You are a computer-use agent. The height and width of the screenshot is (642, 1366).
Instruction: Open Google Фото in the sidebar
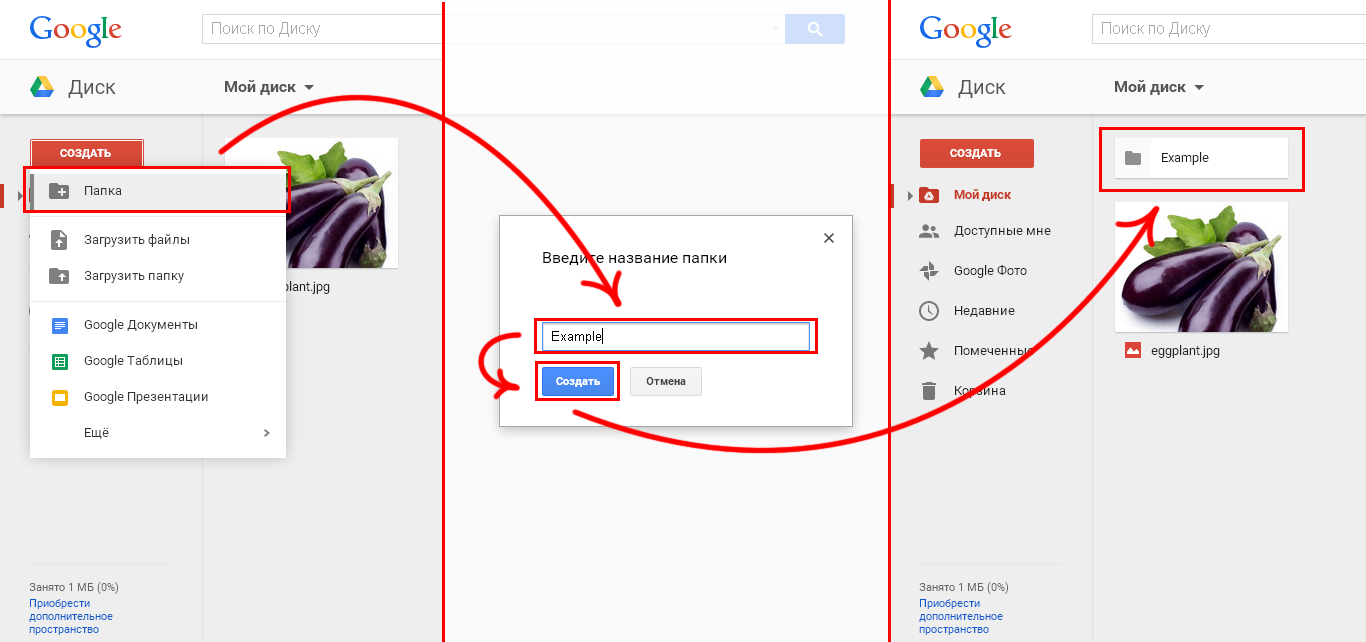(x=990, y=271)
